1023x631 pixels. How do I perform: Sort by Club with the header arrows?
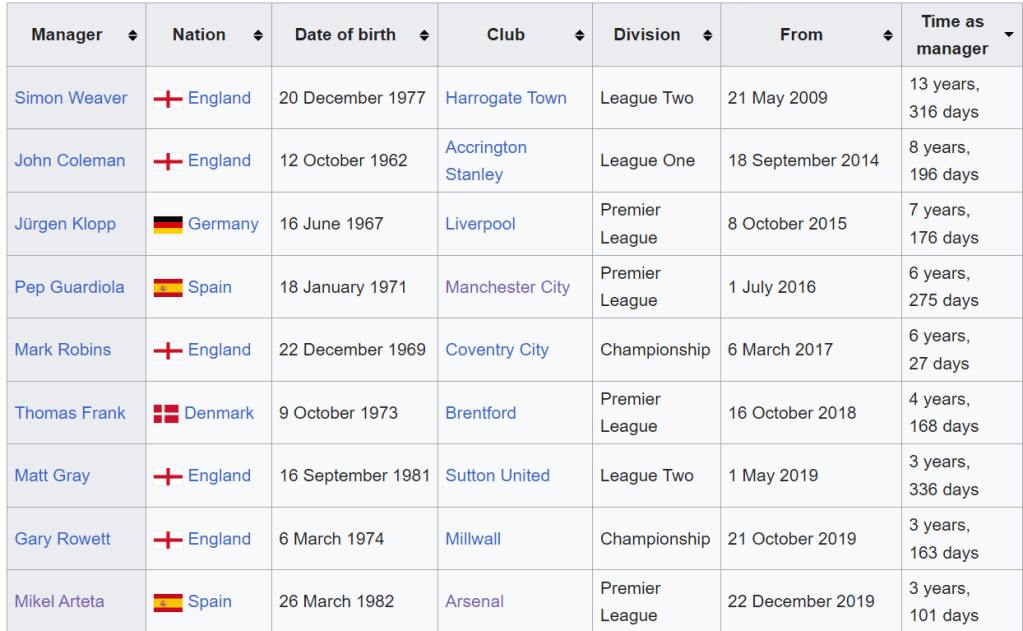click(x=579, y=35)
